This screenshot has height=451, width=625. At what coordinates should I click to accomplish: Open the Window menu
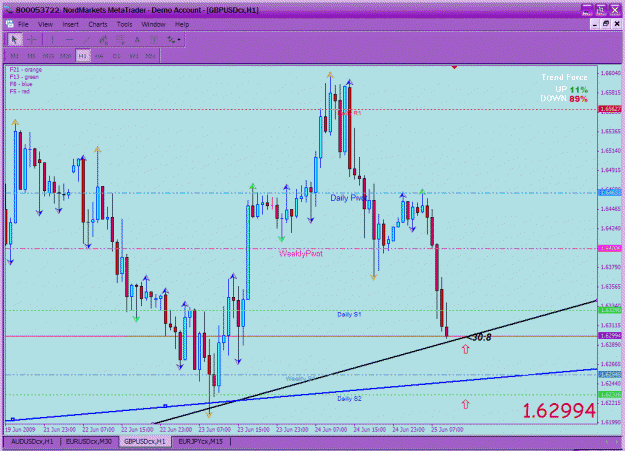click(153, 24)
